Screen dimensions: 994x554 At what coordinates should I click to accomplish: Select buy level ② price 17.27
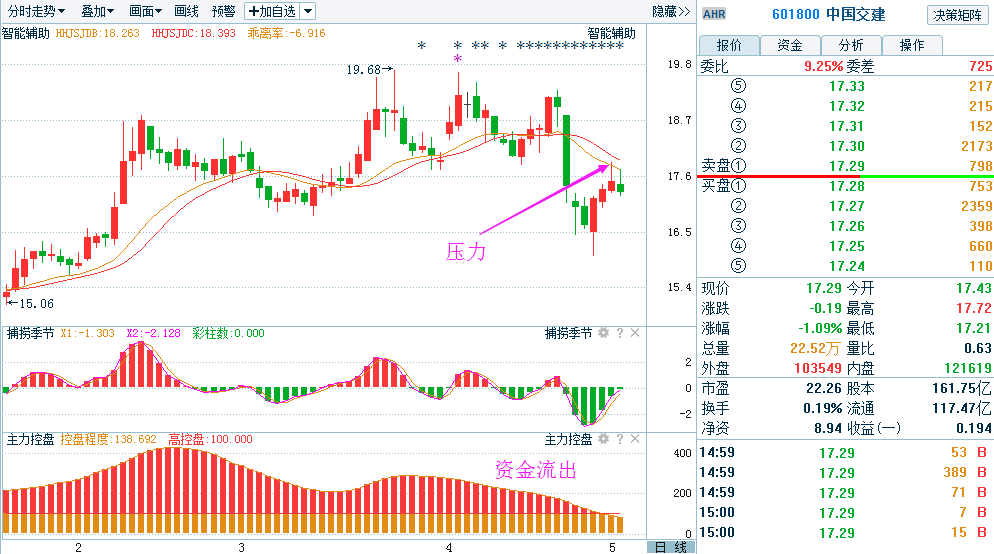pos(847,206)
